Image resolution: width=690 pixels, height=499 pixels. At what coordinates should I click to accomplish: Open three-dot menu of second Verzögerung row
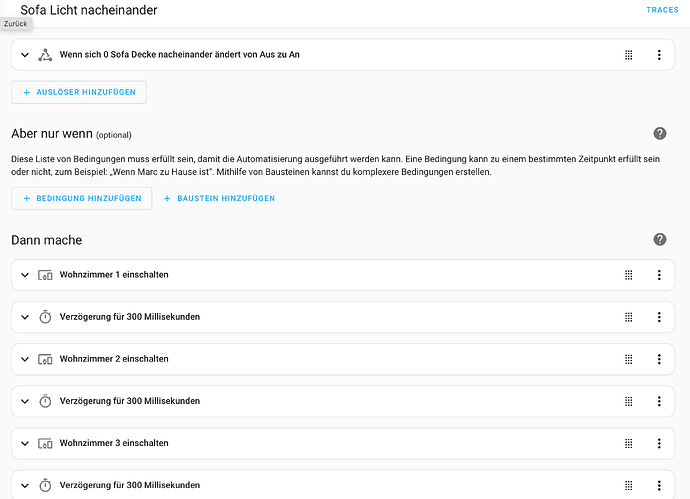[659, 401]
